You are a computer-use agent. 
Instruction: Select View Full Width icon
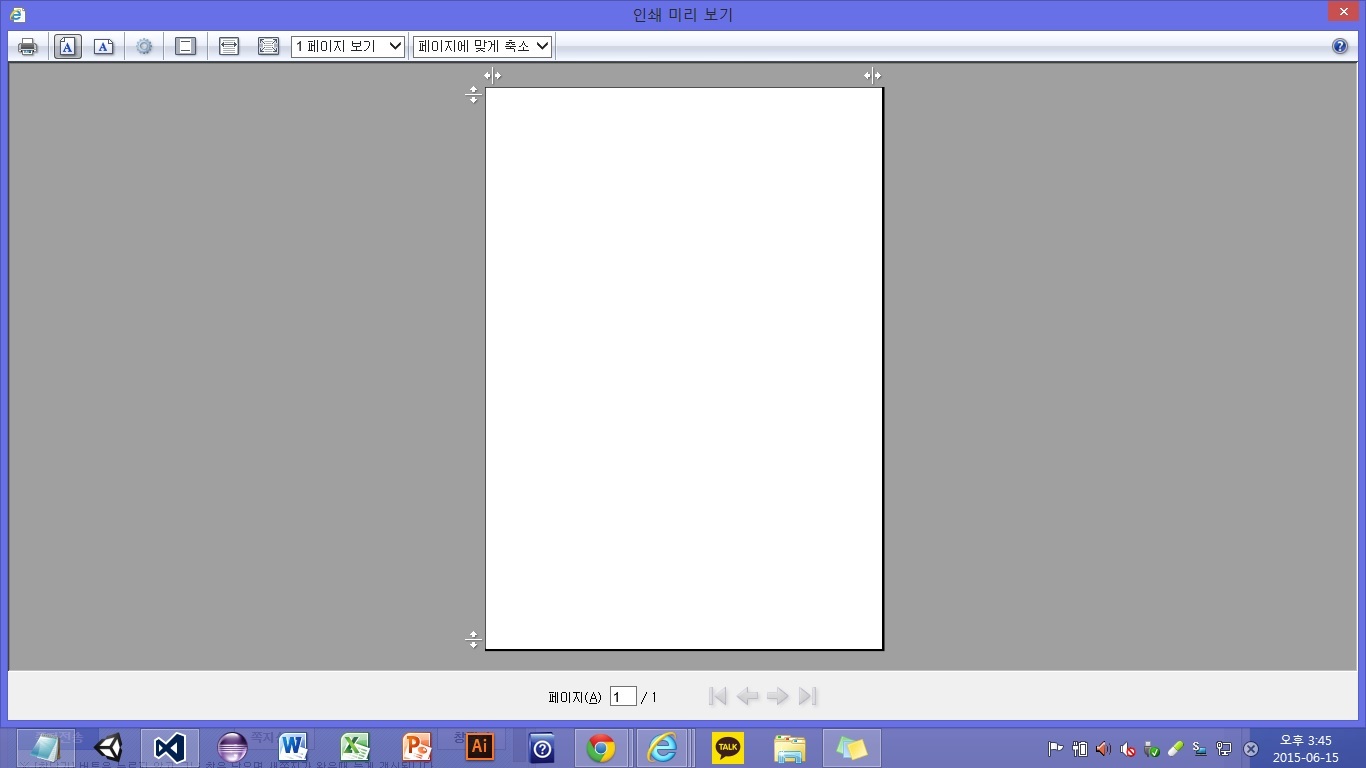(229, 47)
